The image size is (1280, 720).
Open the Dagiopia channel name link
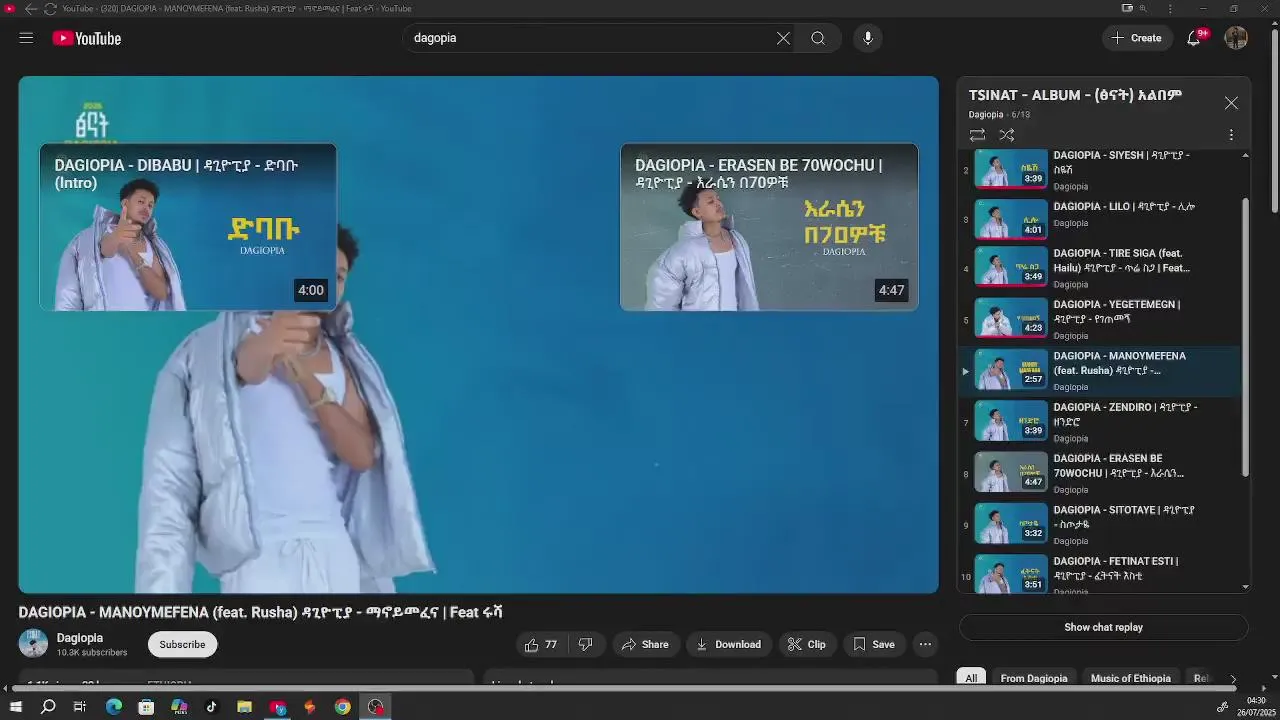coord(80,638)
